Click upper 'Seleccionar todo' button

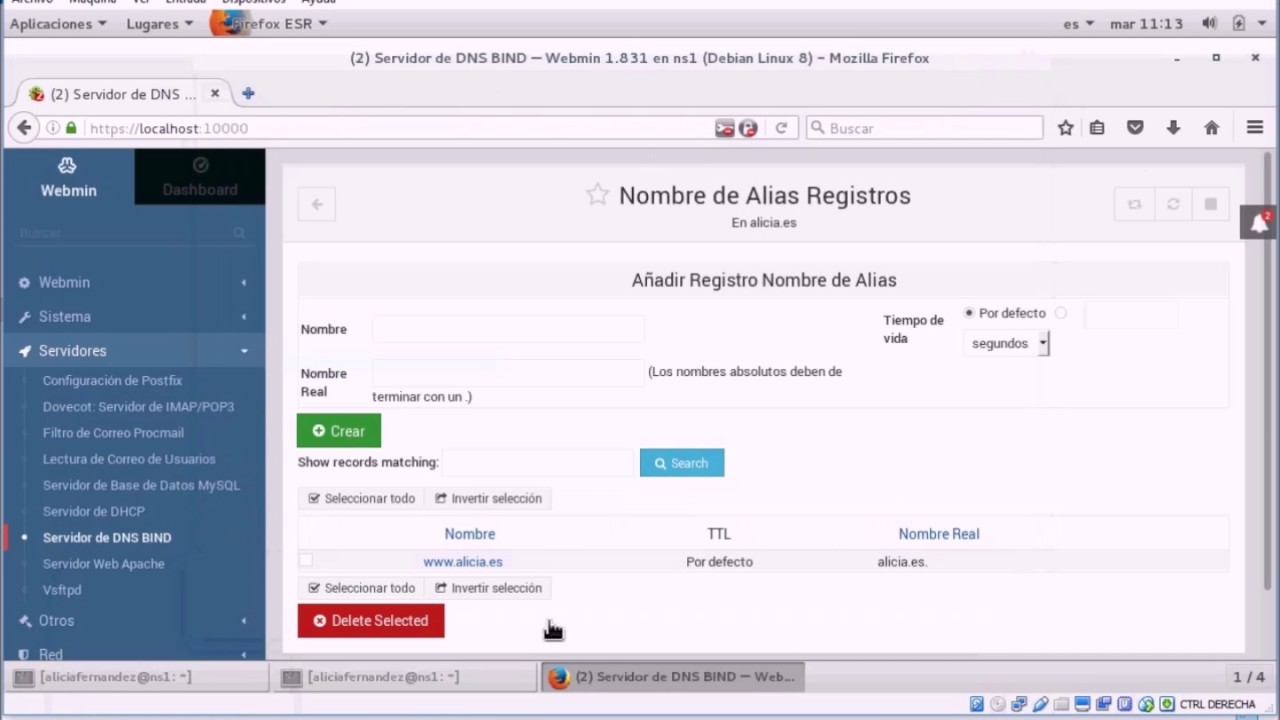coord(361,498)
